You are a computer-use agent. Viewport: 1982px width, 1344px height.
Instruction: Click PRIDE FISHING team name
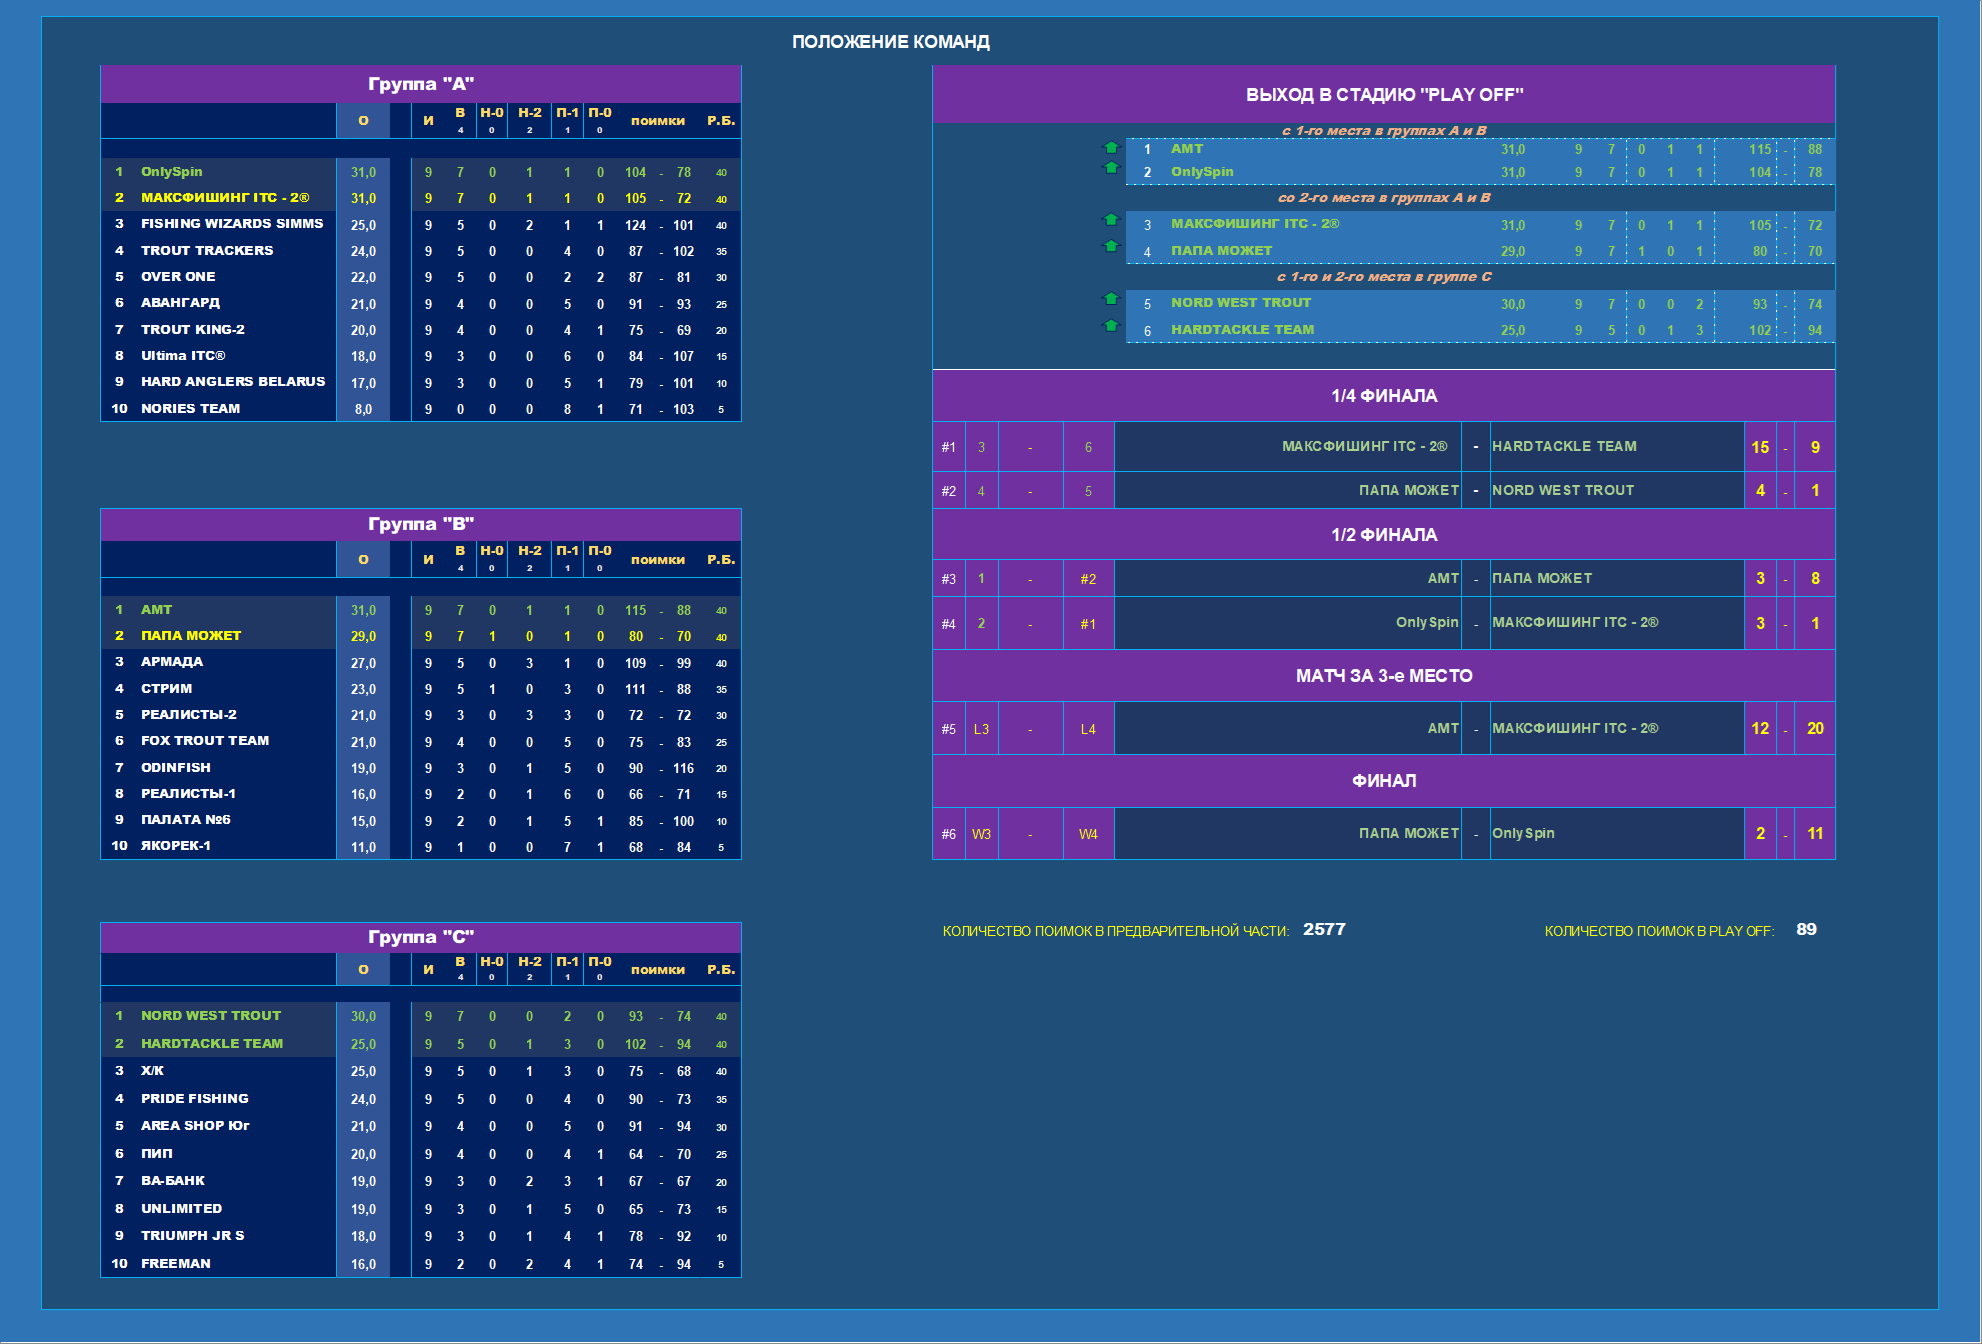pos(195,1099)
